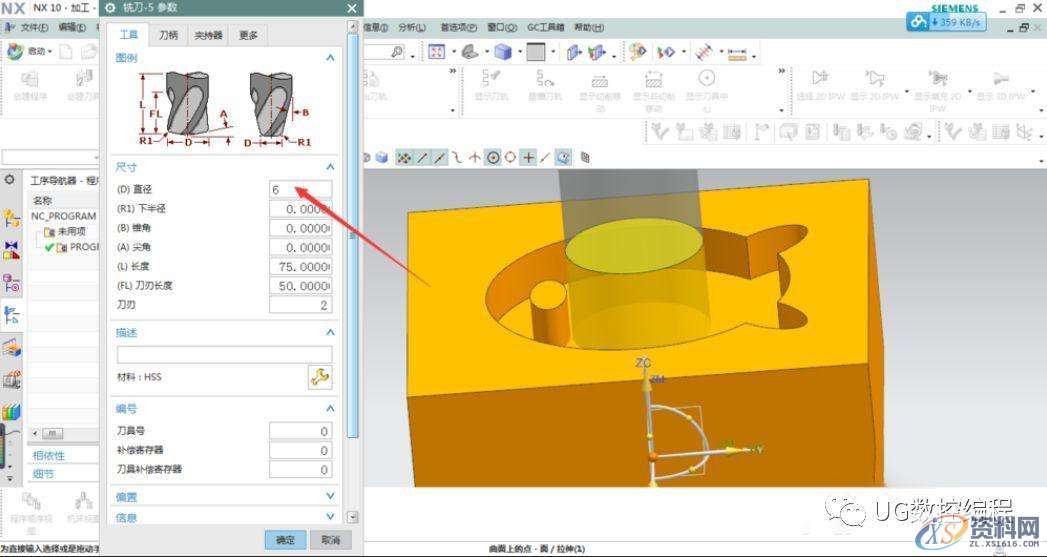
Task: Toggle the quadrant point snap circle icon
Action: point(510,157)
